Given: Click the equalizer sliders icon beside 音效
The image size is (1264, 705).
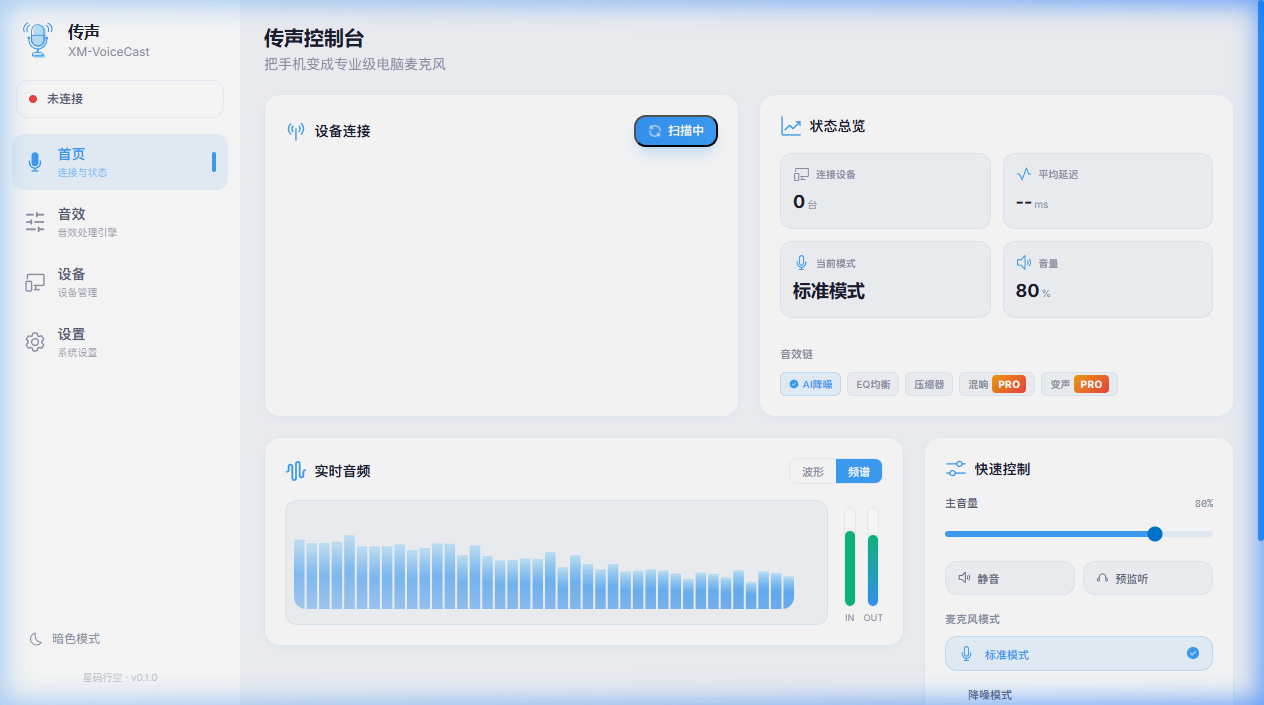Looking at the screenshot, I should tap(35, 222).
